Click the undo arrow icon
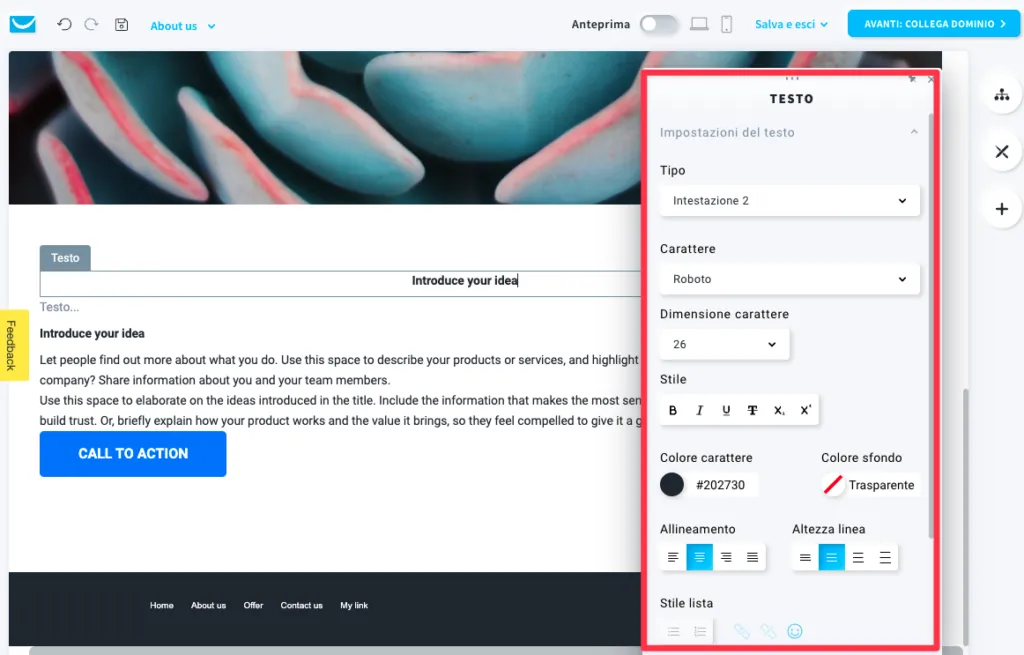Screen dimensions: 1024x655 coord(64,25)
